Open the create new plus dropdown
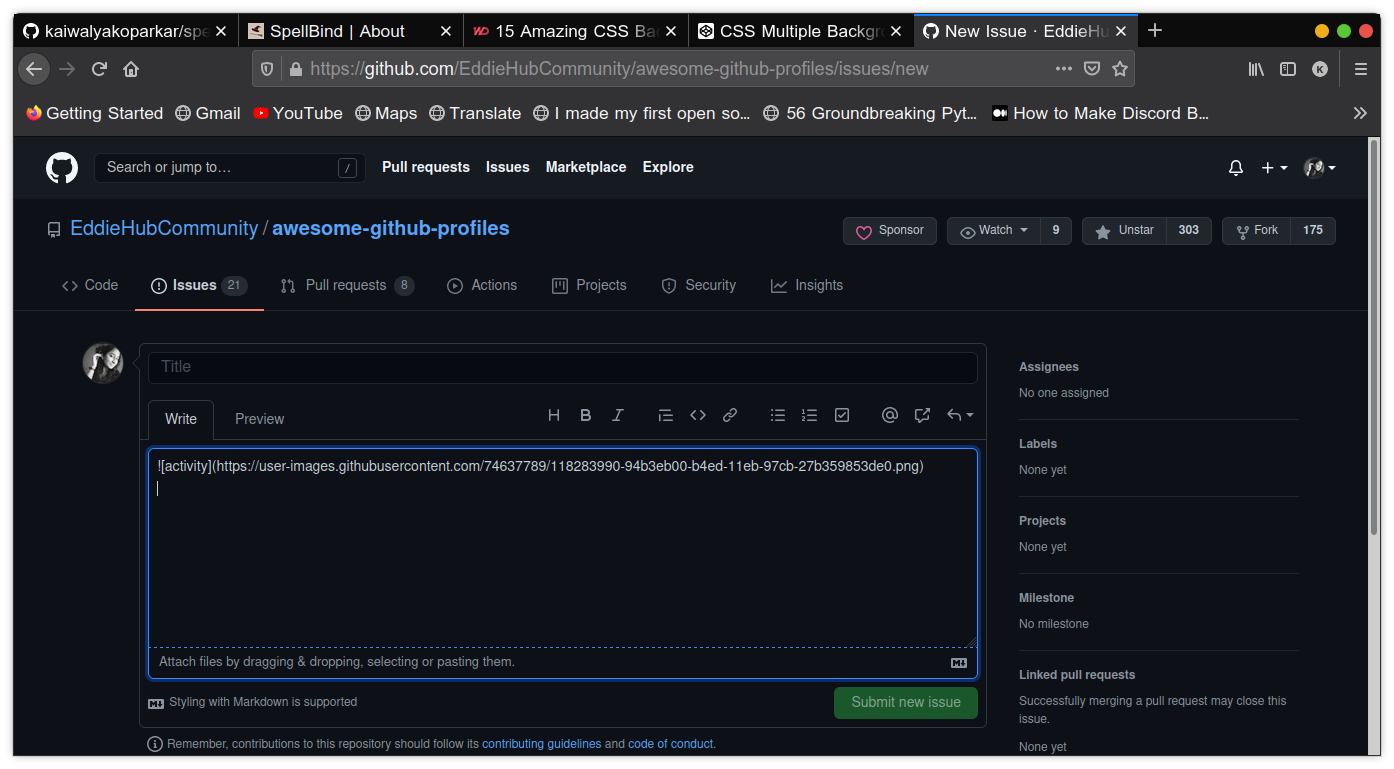1394x769 pixels. tap(1274, 168)
